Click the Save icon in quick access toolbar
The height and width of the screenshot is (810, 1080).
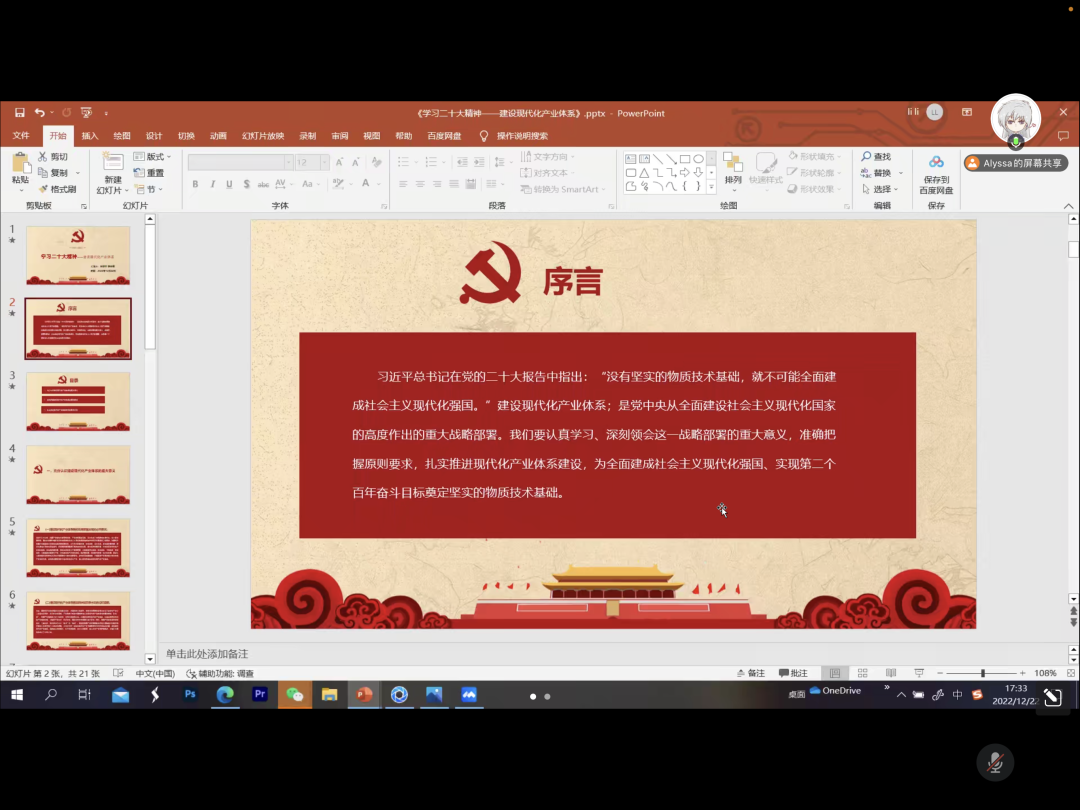click(x=18, y=113)
